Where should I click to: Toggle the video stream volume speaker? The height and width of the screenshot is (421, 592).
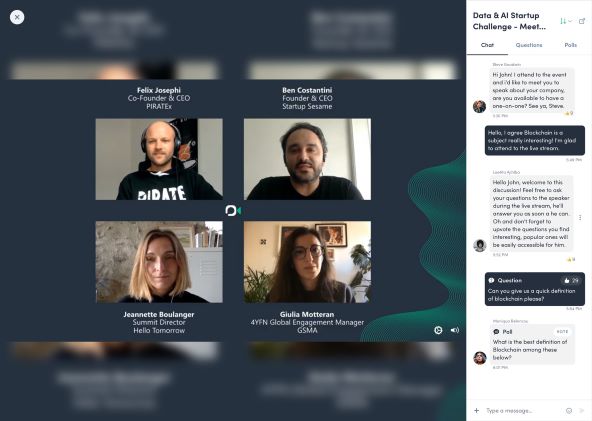455,330
